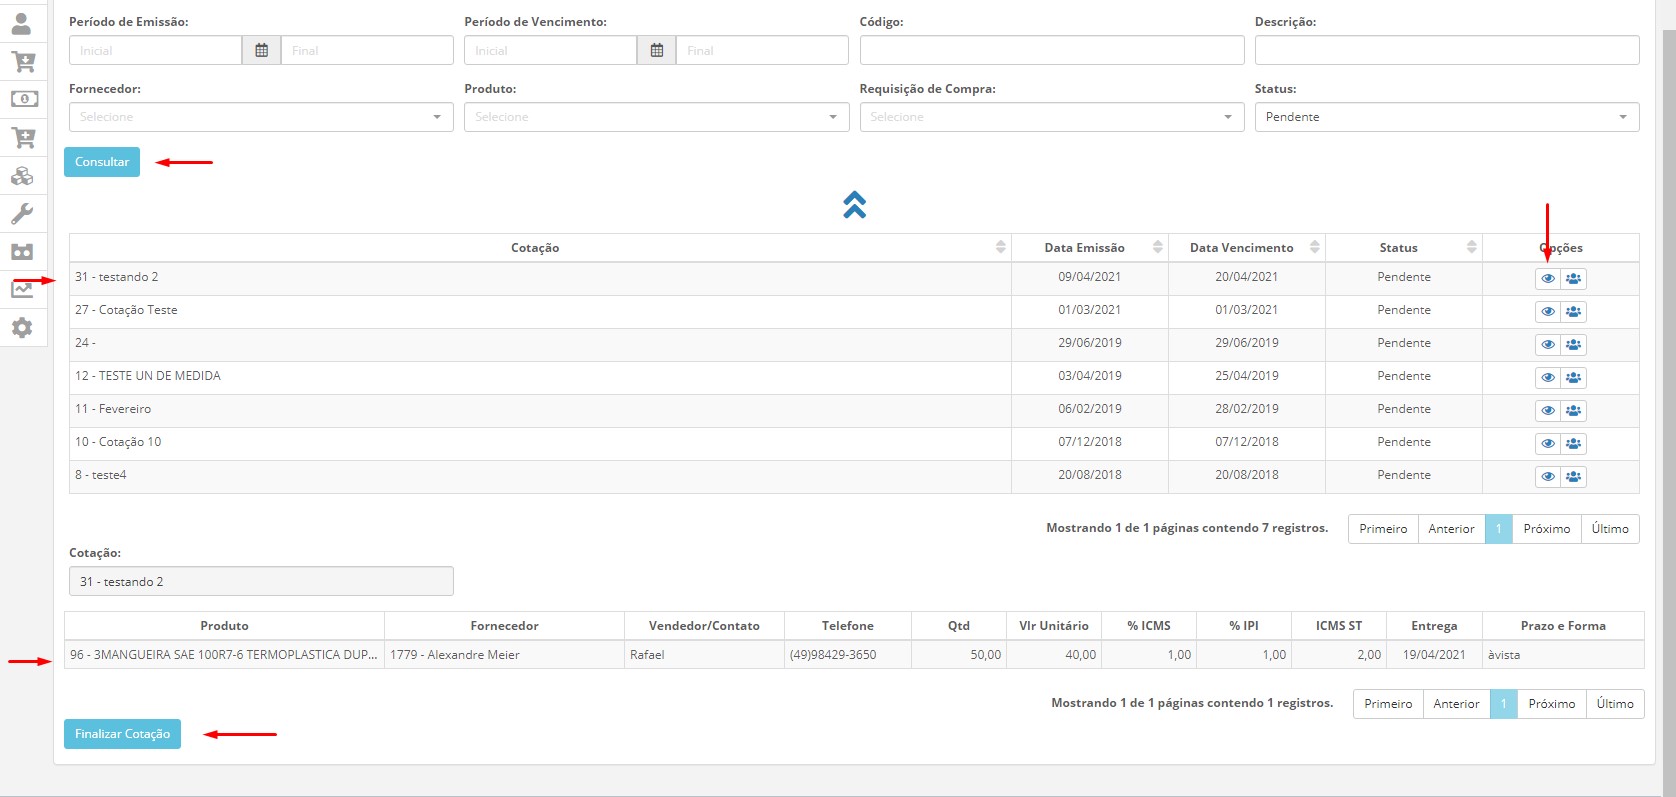
Task: Sort table by Cotação column
Action: (540, 248)
